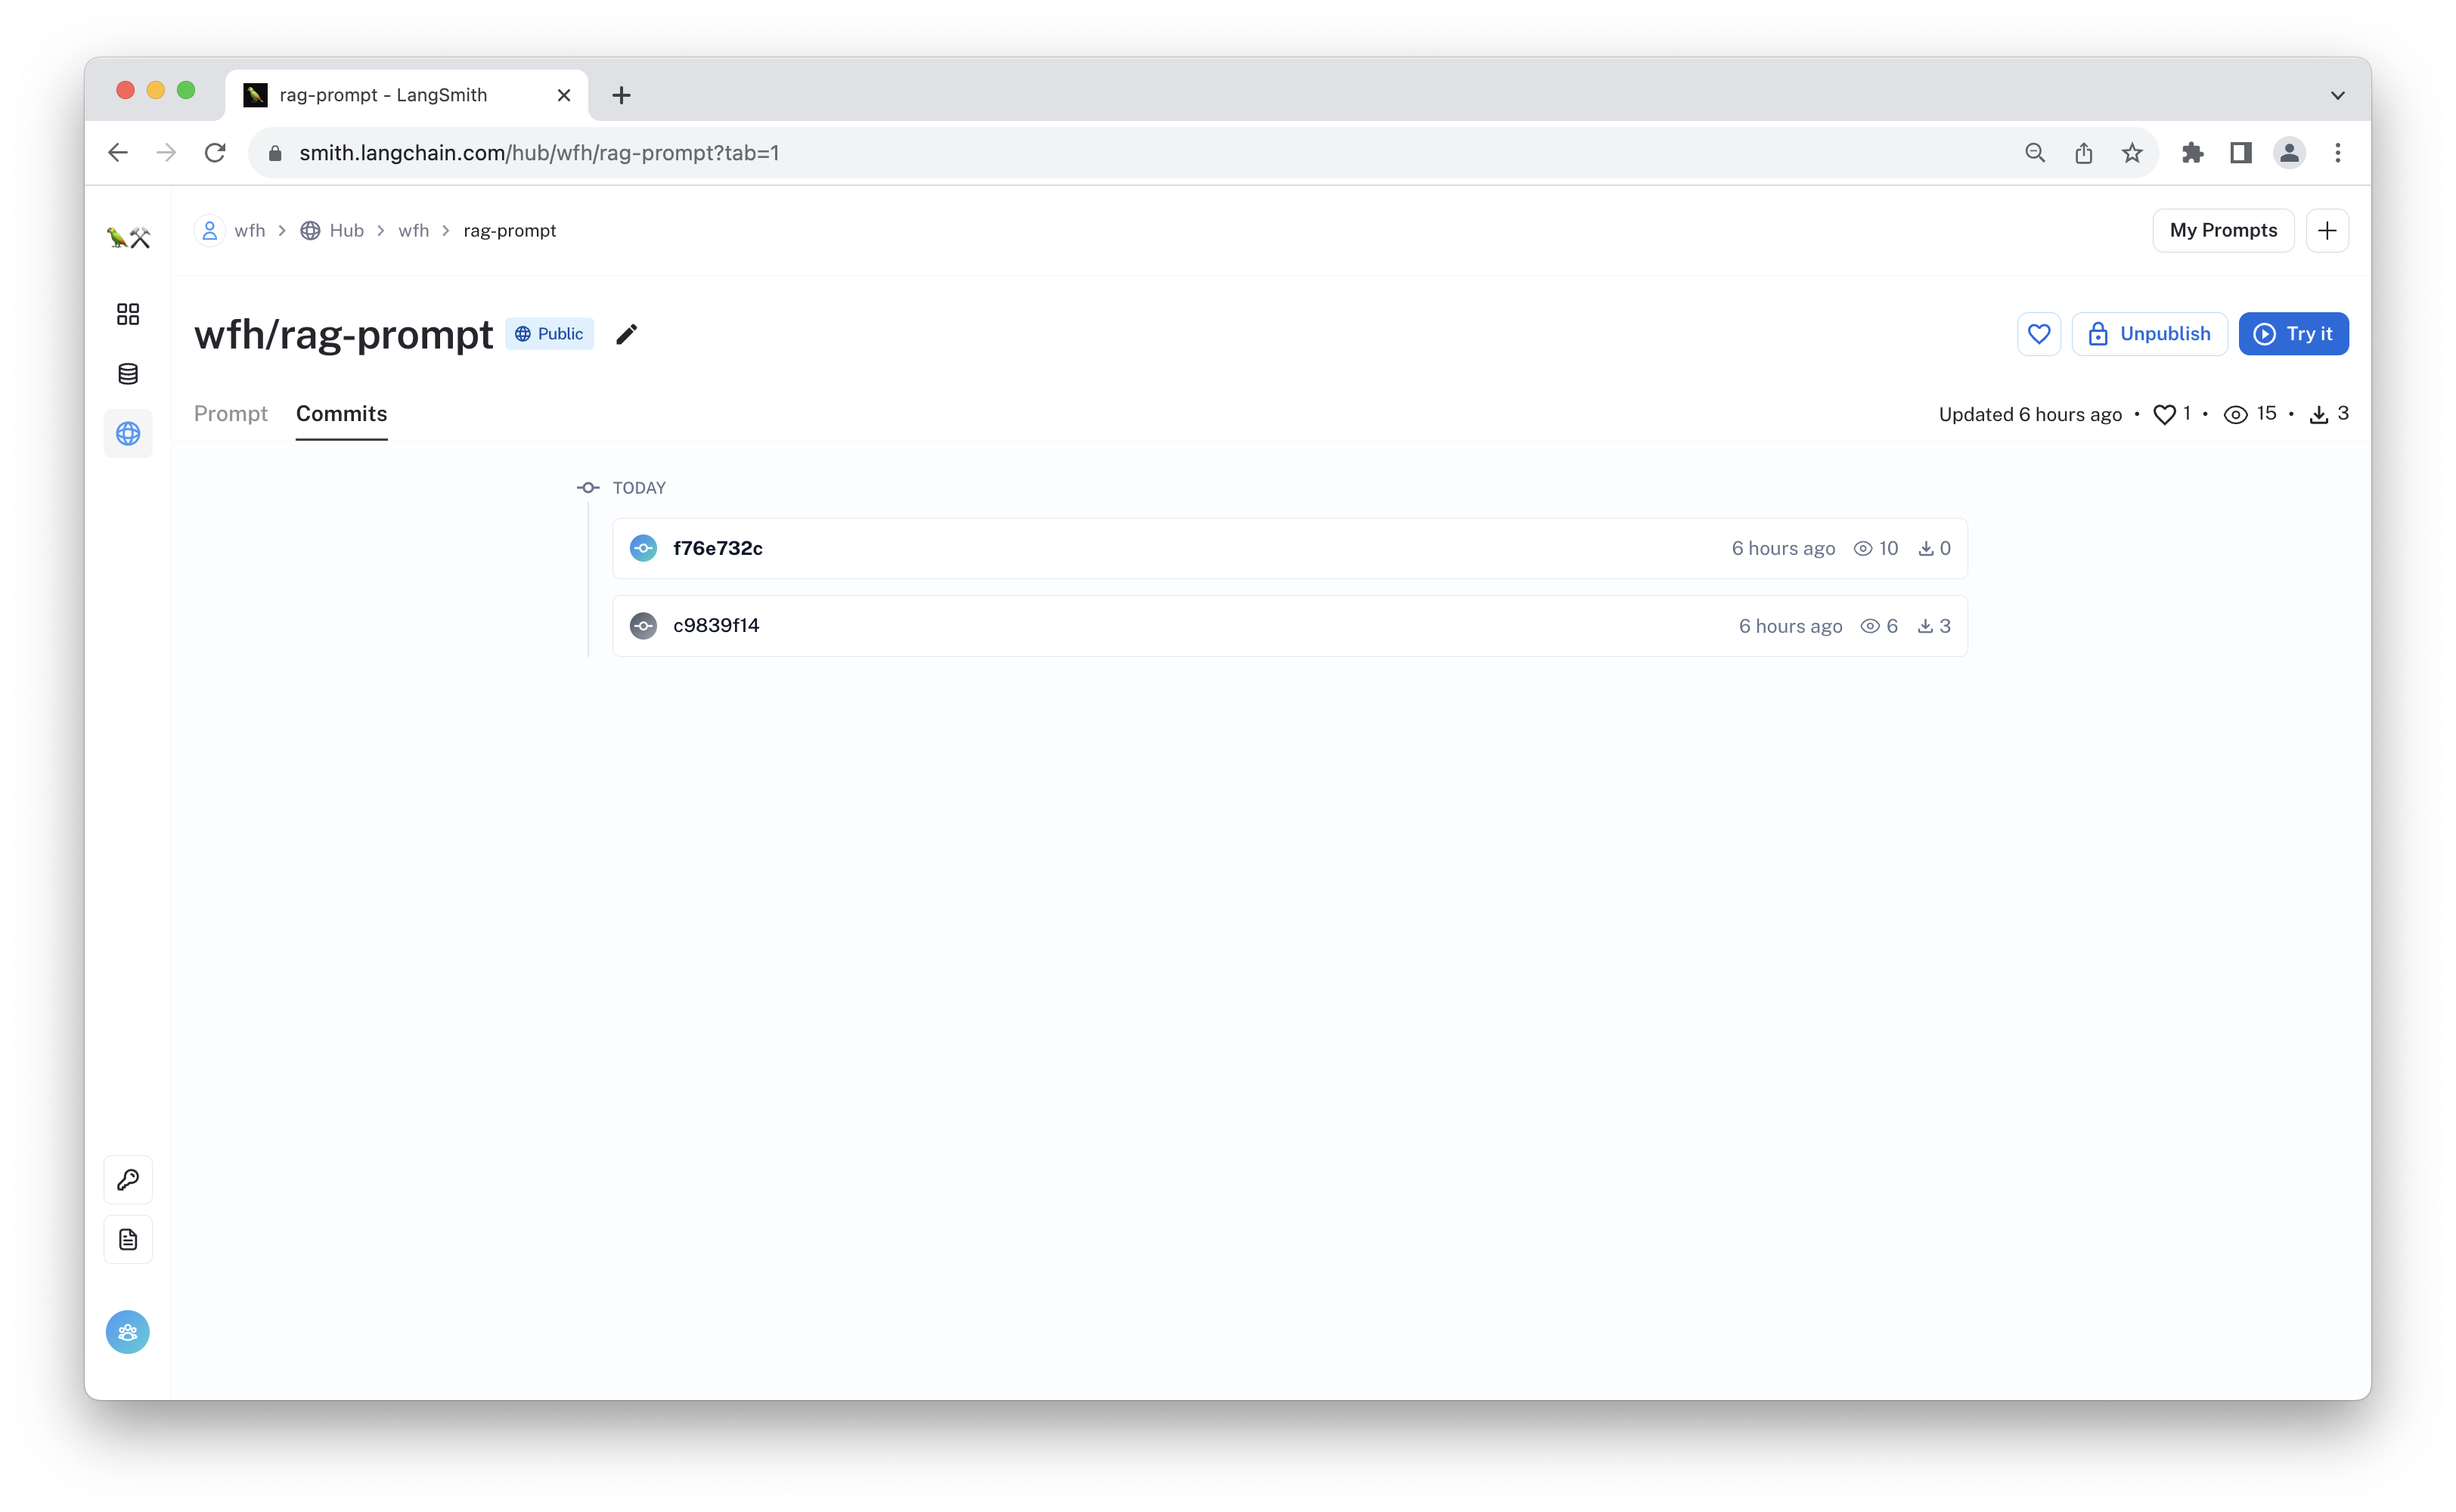
Task: Click the TODAY timeline label
Action: (639, 488)
